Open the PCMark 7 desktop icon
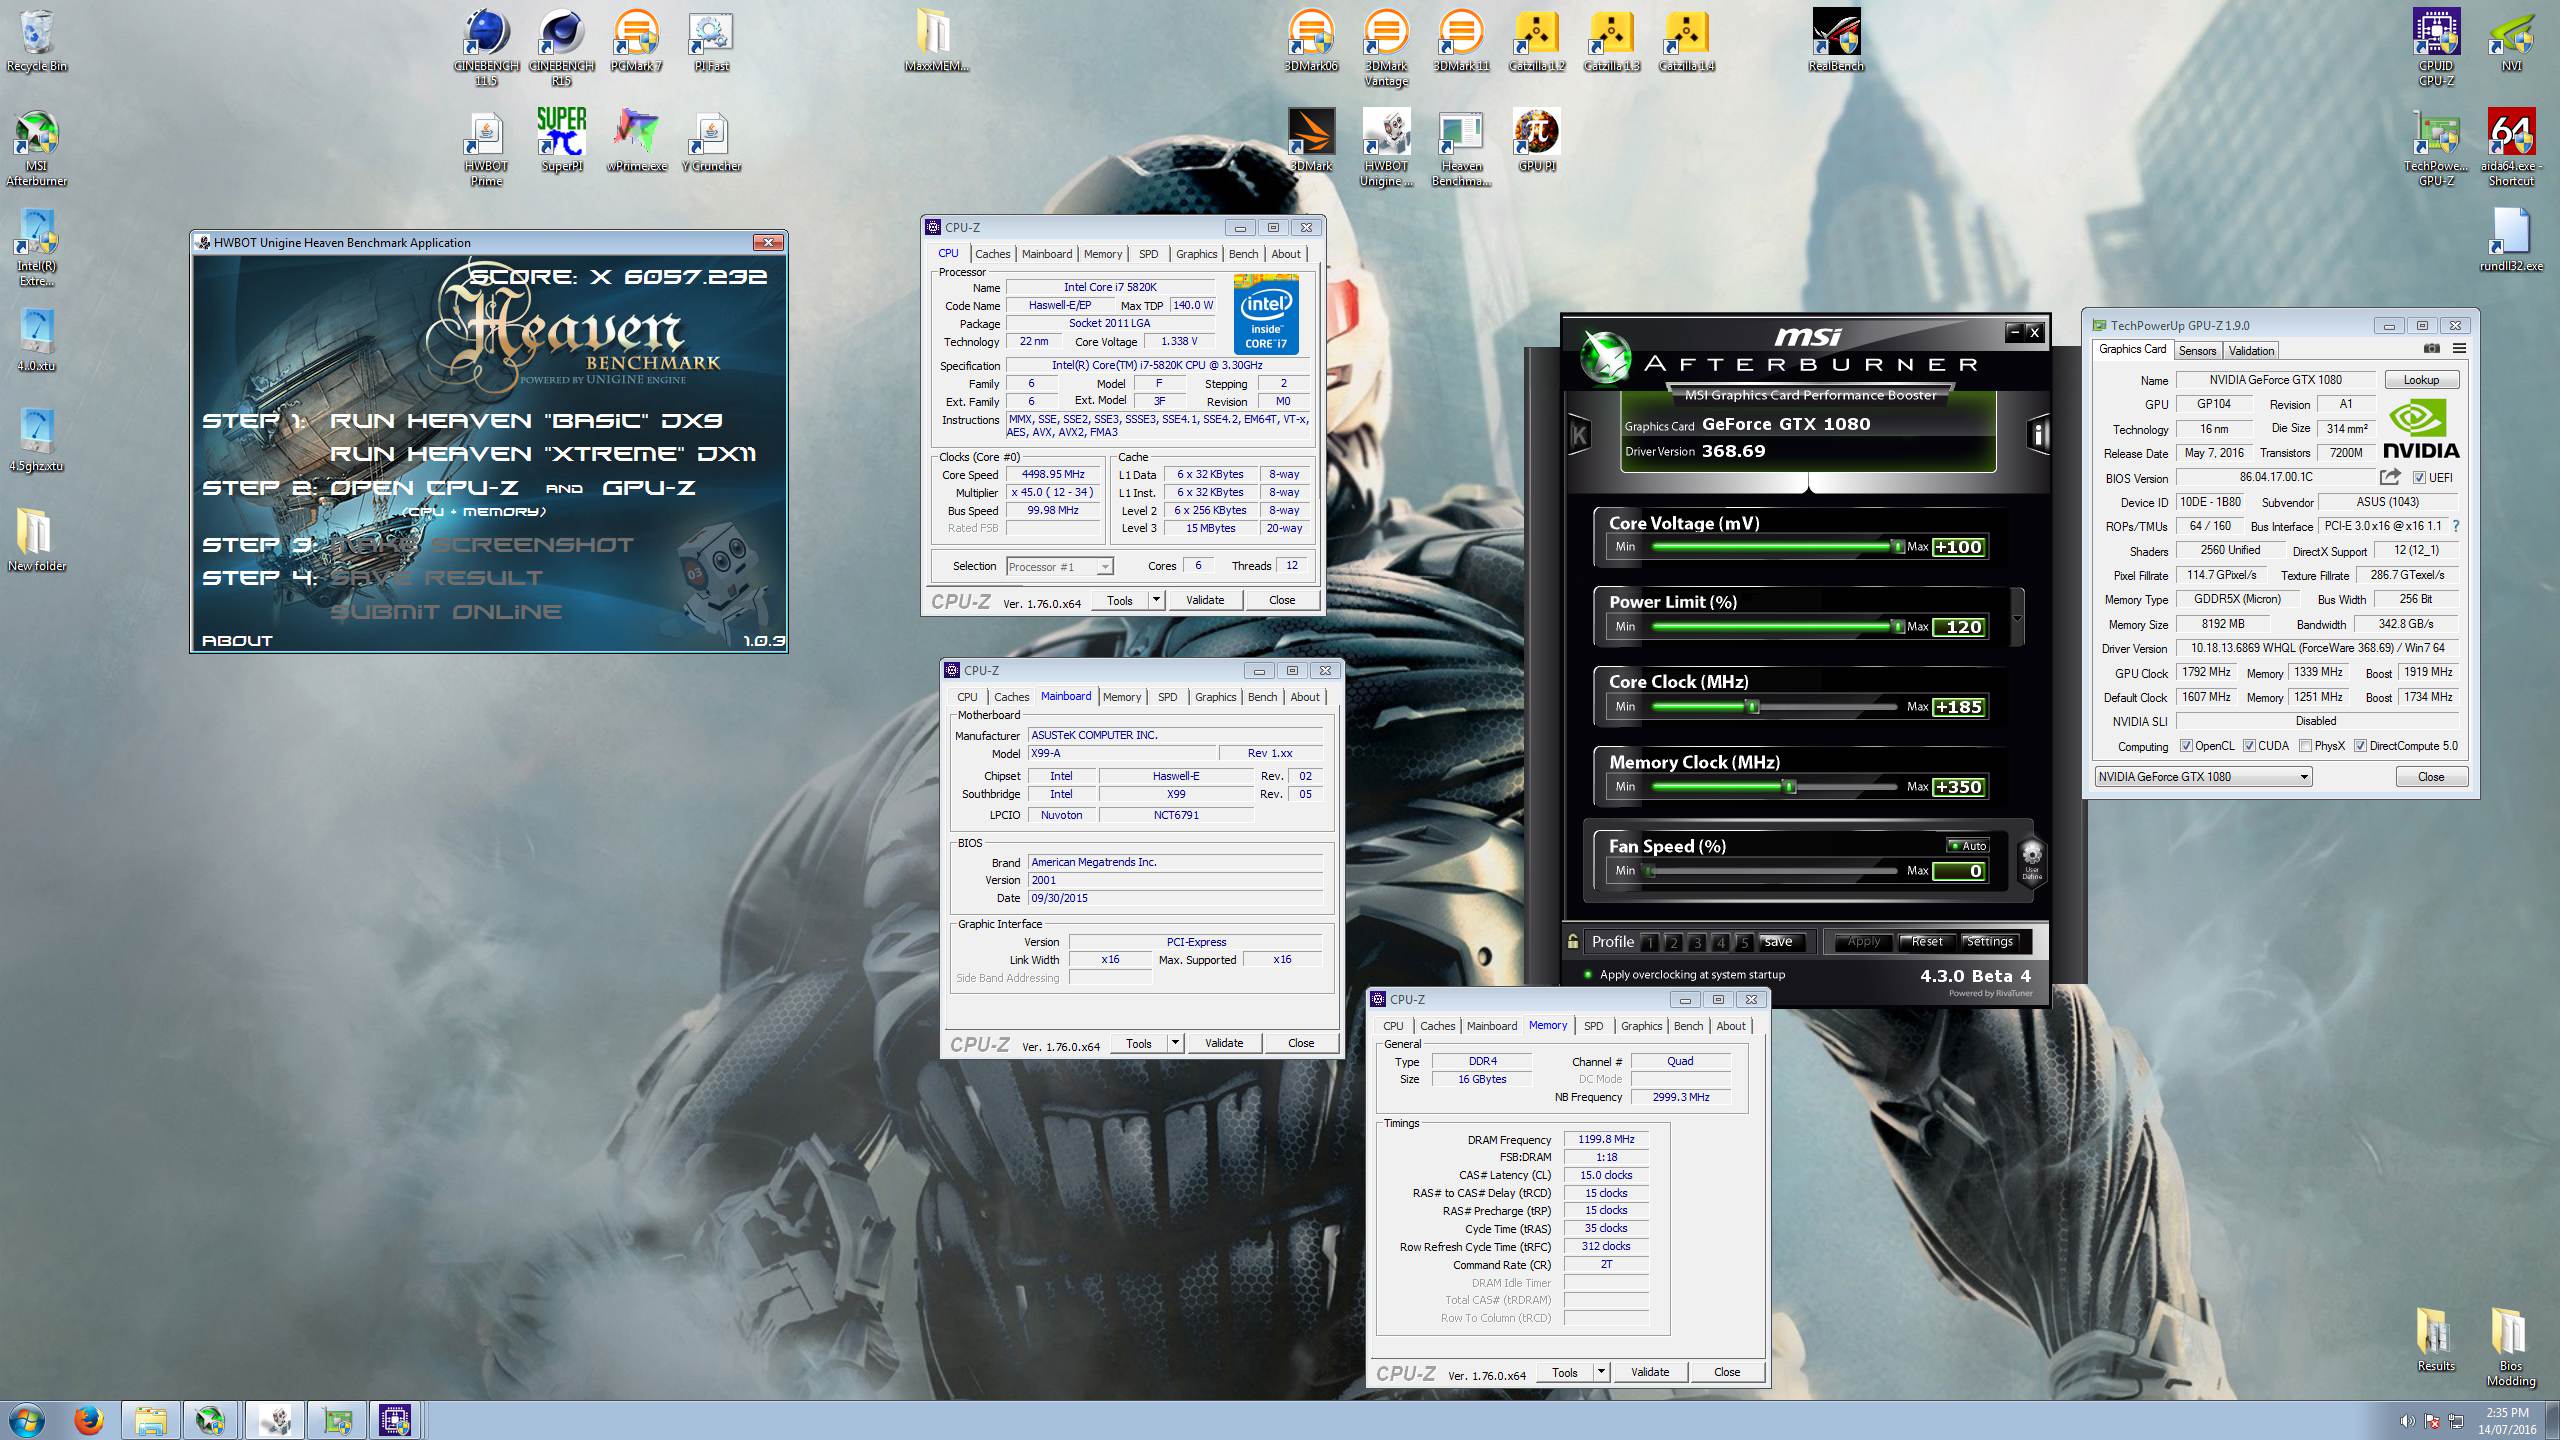The width and height of the screenshot is (2560, 1440). [636, 40]
